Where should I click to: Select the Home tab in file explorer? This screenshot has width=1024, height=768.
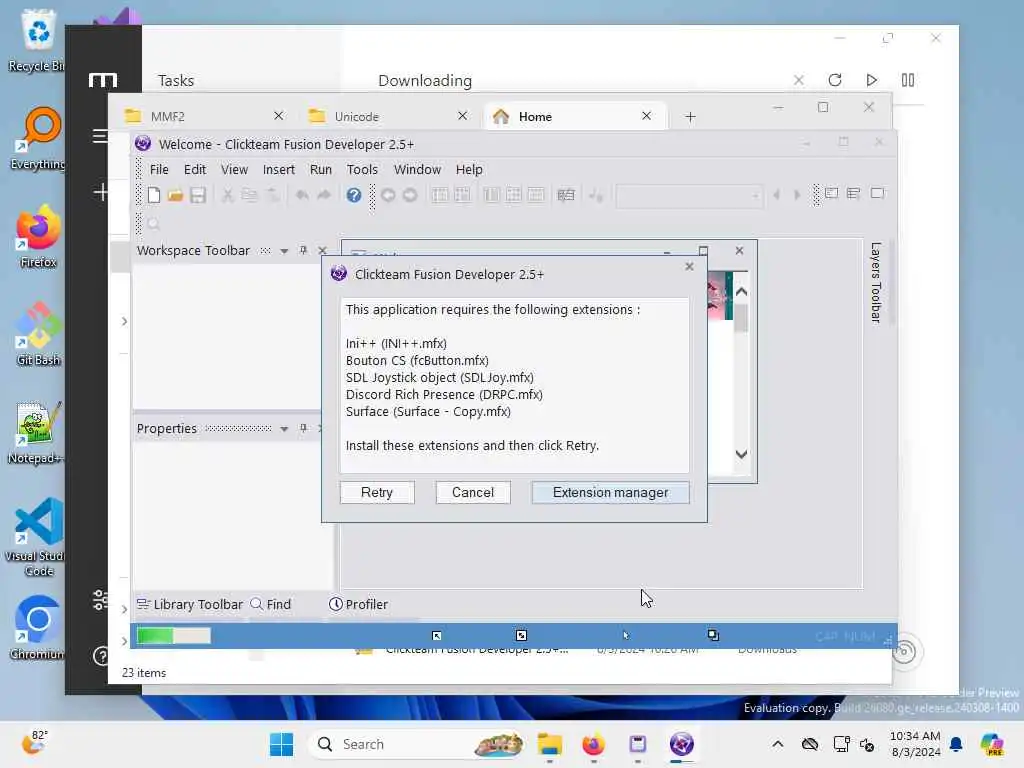click(574, 116)
